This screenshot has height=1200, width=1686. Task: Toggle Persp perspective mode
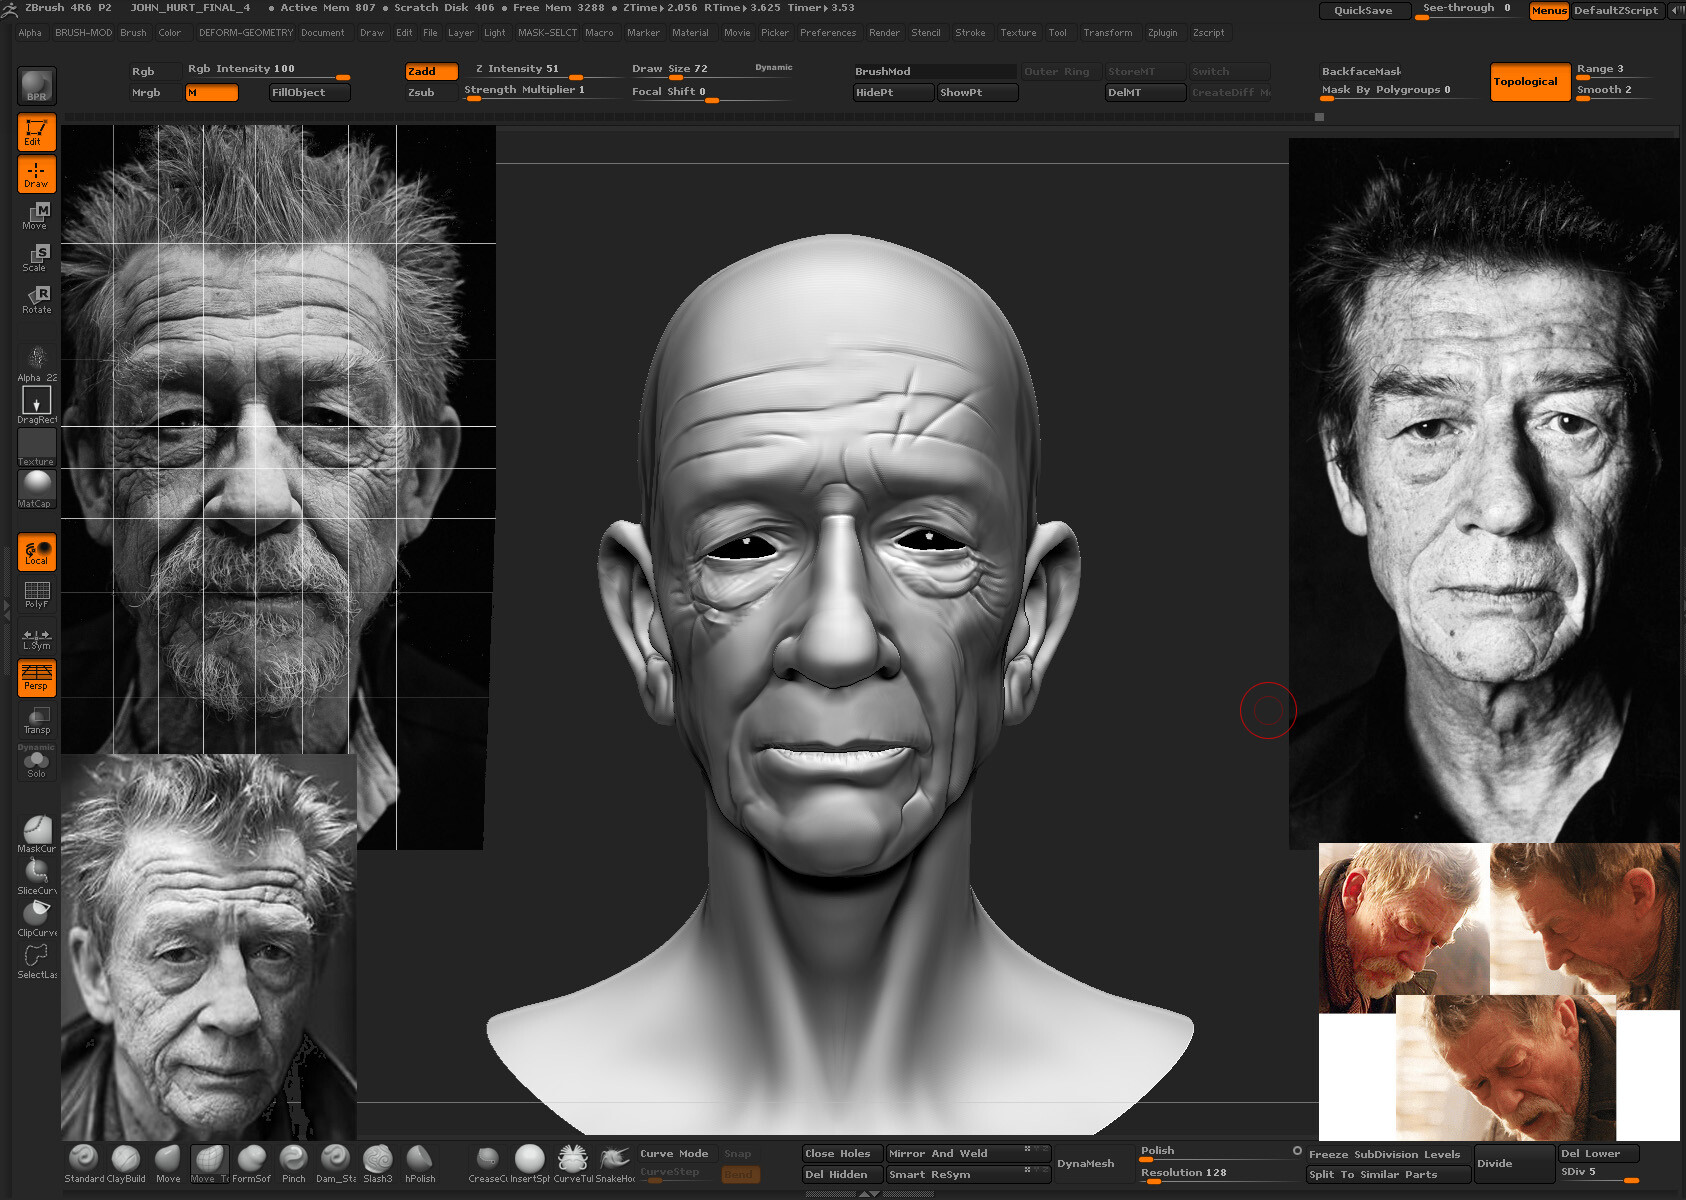pos(36,678)
